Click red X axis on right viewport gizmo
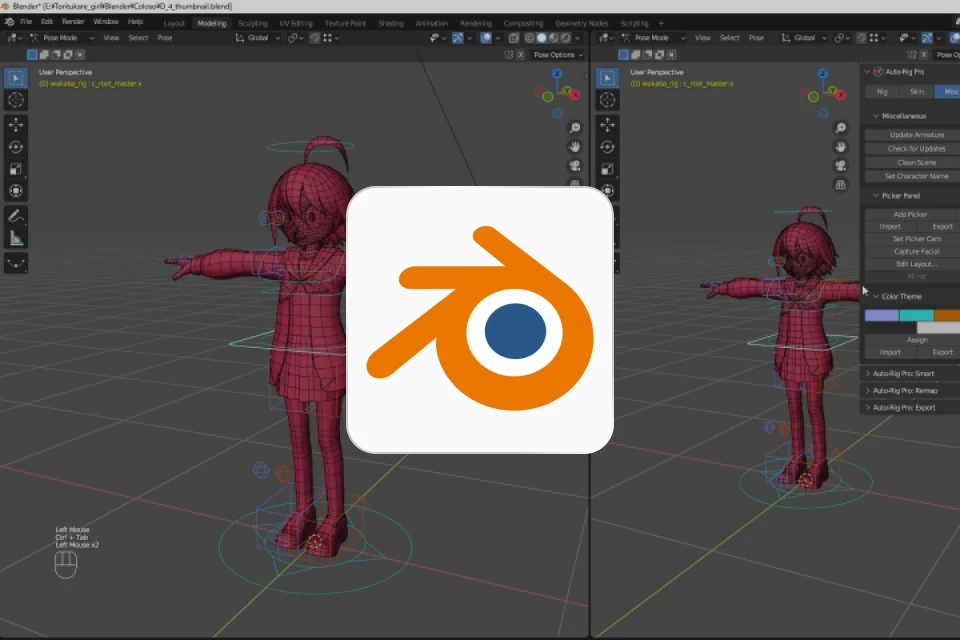The width and height of the screenshot is (960, 640). point(841,95)
